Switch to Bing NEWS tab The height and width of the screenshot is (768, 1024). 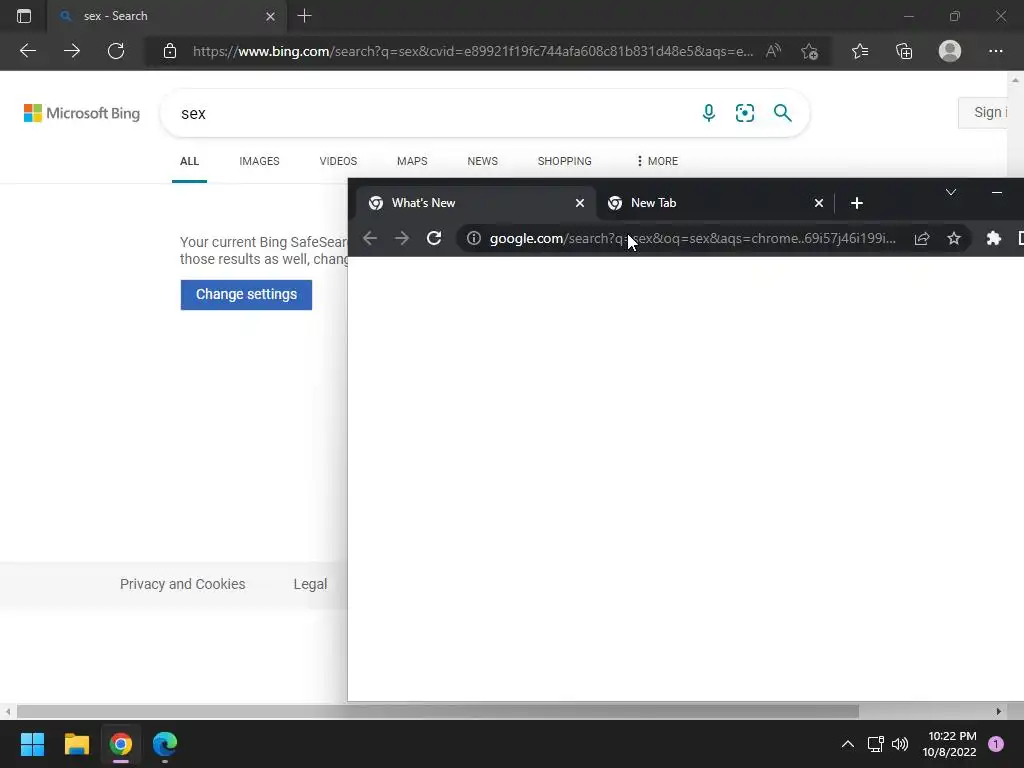click(483, 161)
